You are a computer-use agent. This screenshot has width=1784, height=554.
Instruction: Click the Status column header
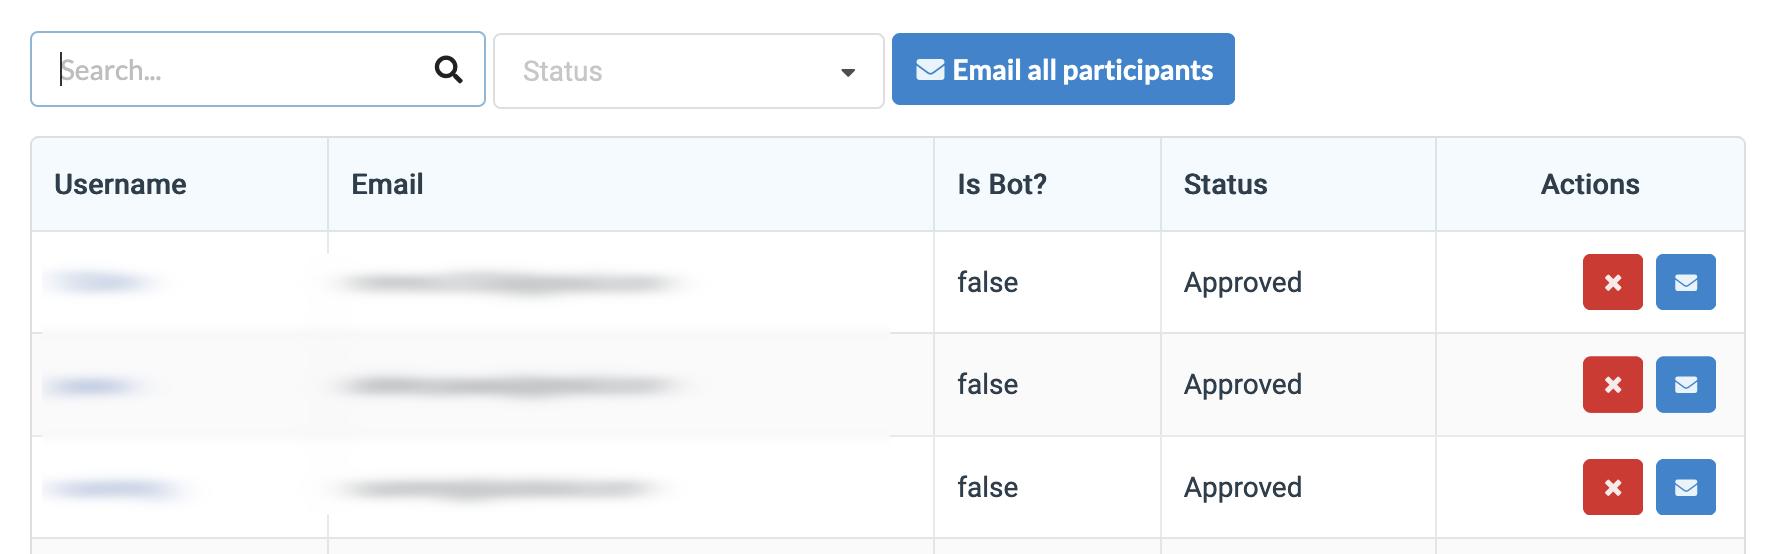tap(1225, 184)
